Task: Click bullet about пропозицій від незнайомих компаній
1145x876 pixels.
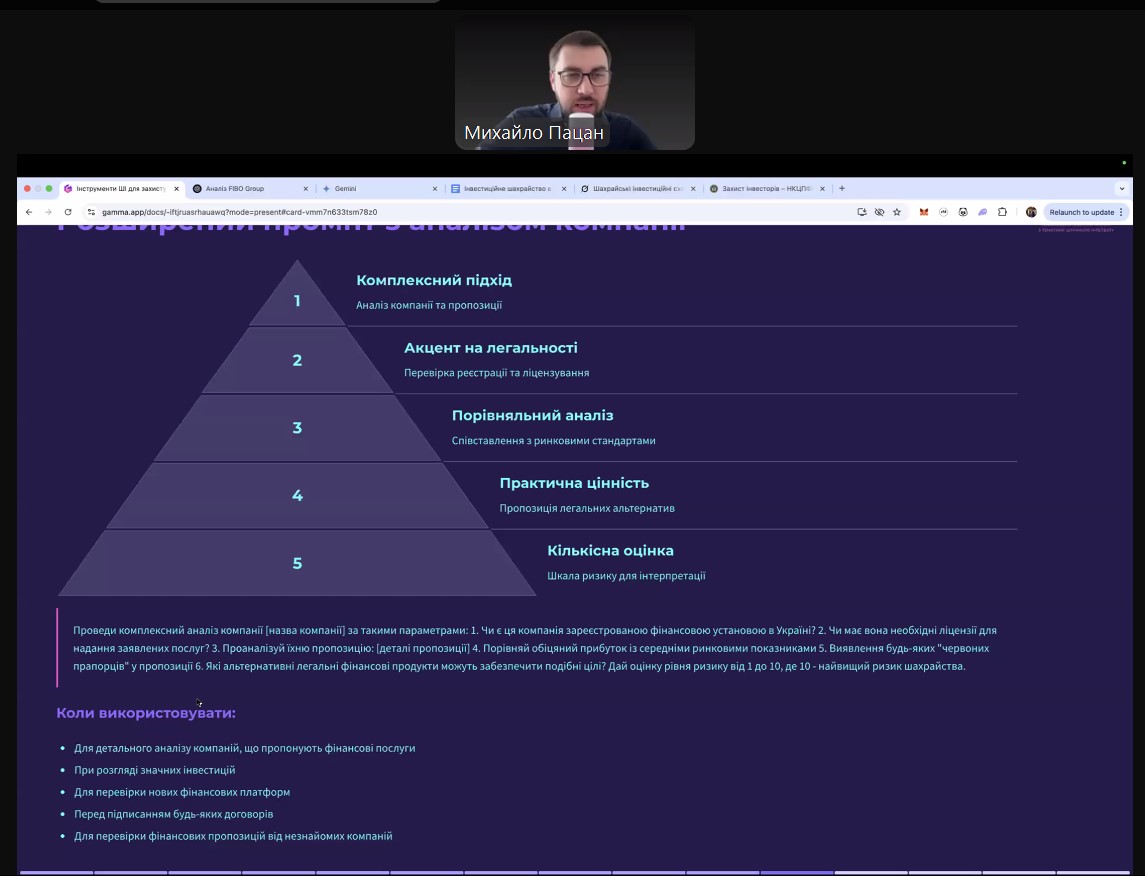Action: click(233, 836)
